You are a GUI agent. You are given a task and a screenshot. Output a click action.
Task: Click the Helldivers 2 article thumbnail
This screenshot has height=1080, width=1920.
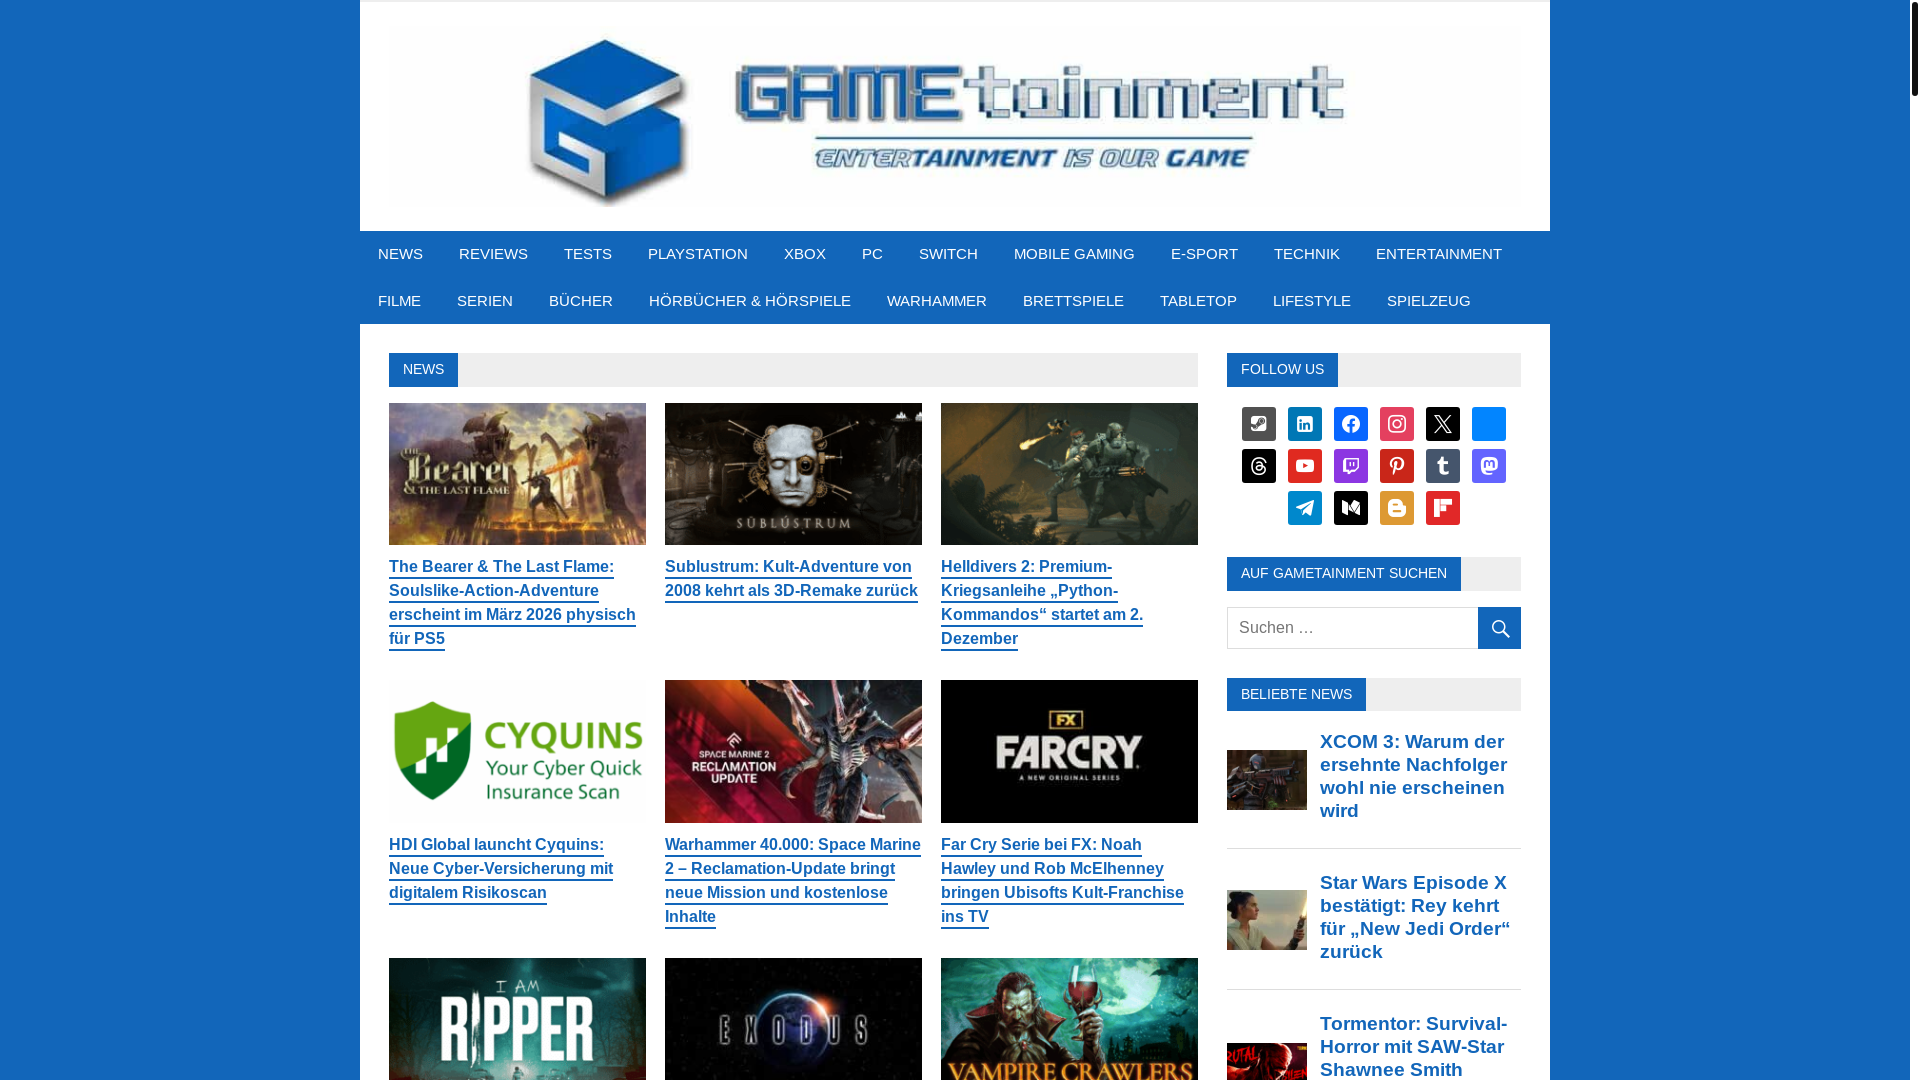coord(1069,474)
